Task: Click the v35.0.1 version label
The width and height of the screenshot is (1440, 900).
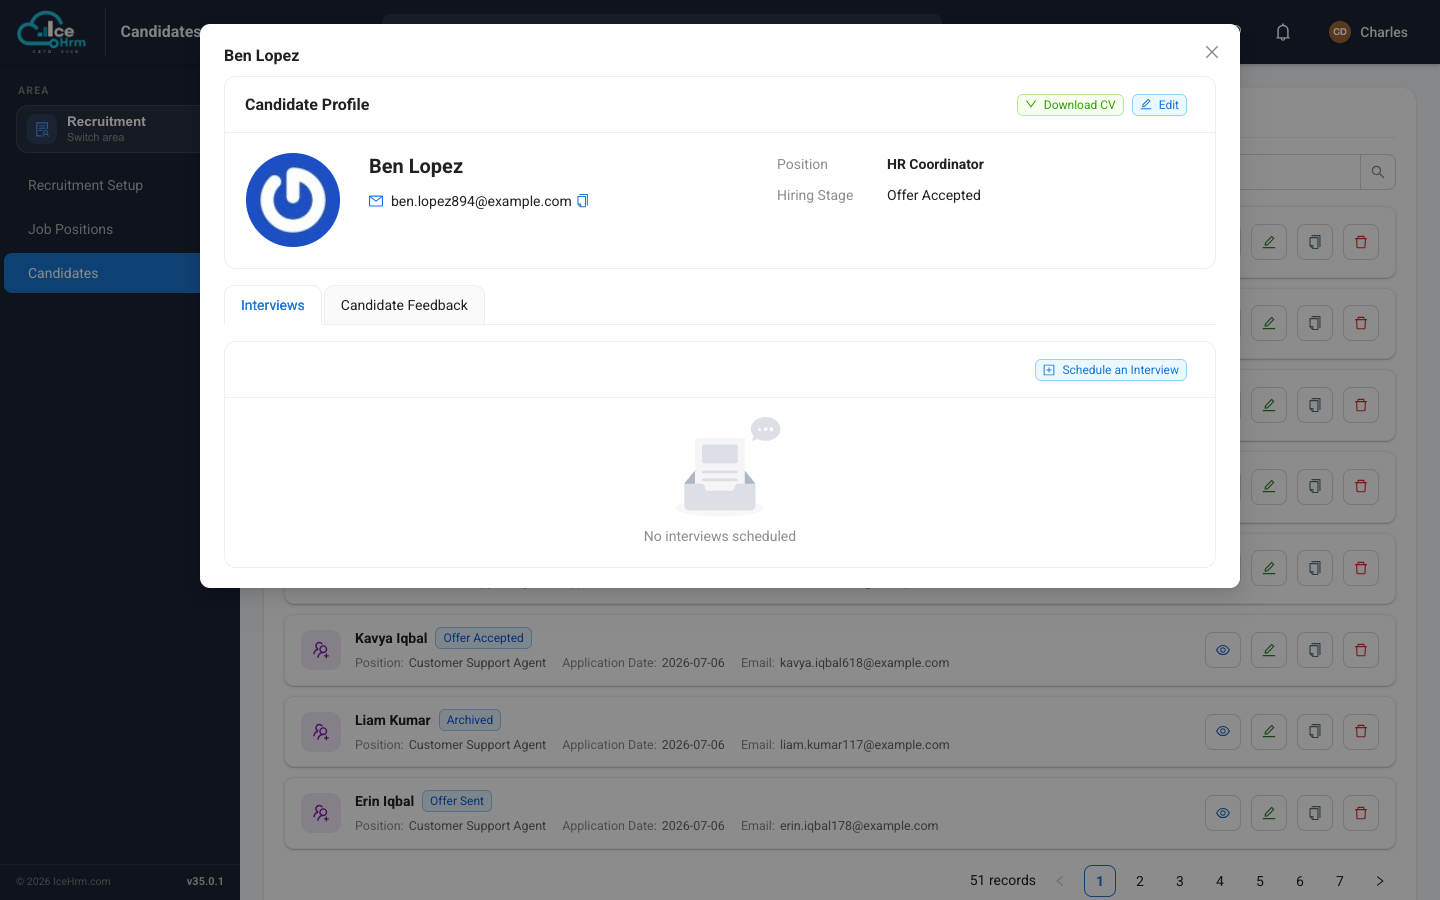Action: point(205,881)
